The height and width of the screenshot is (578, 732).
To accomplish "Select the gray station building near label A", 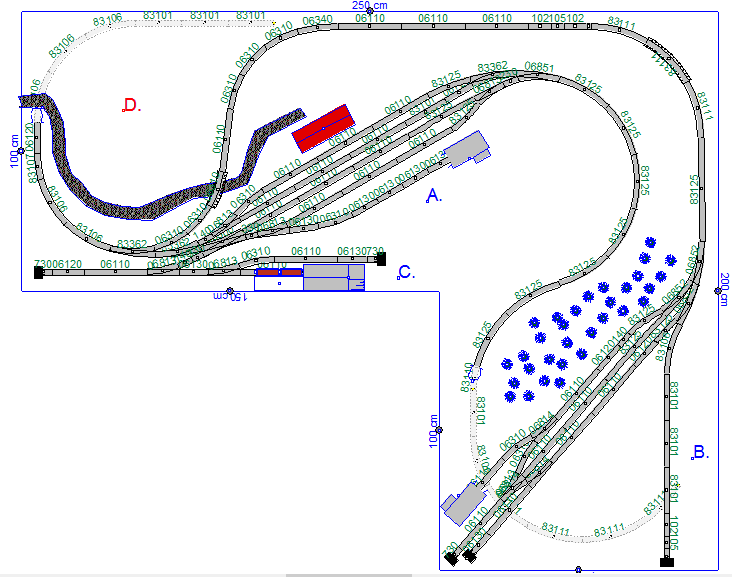I will [468, 148].
